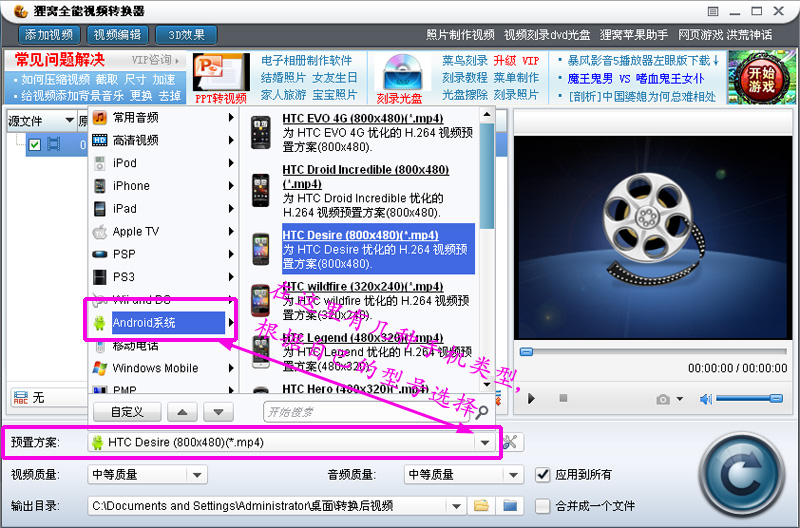Viewport: 800px width, 528px height.
Task: Click the move-down arrow button
Action: click(218, 412)
